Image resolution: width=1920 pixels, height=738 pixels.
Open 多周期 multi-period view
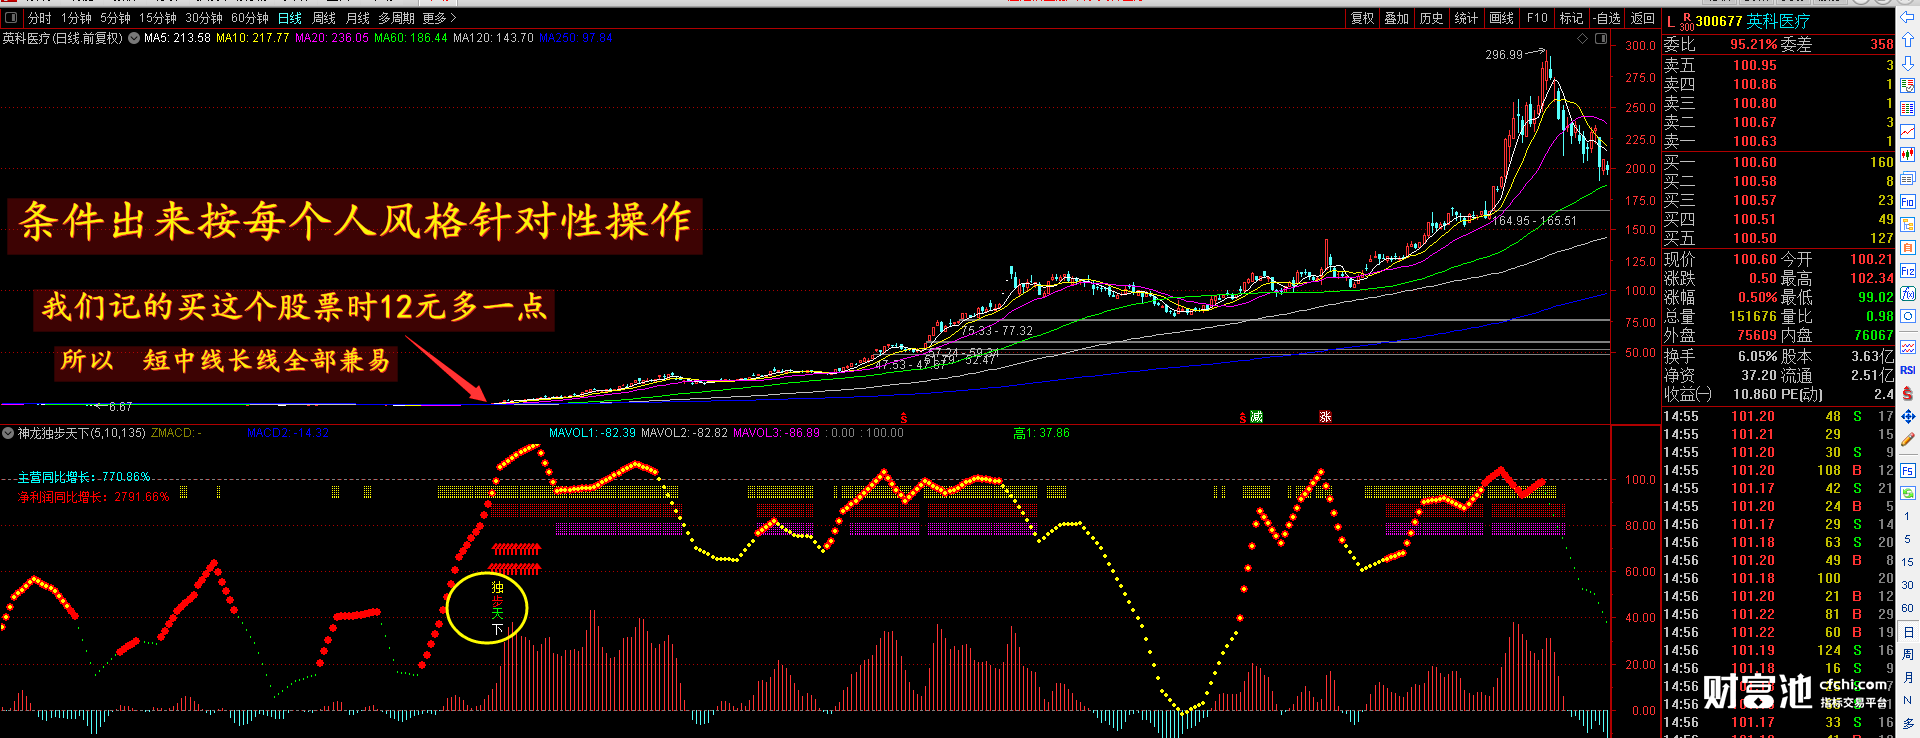[396, 18]
